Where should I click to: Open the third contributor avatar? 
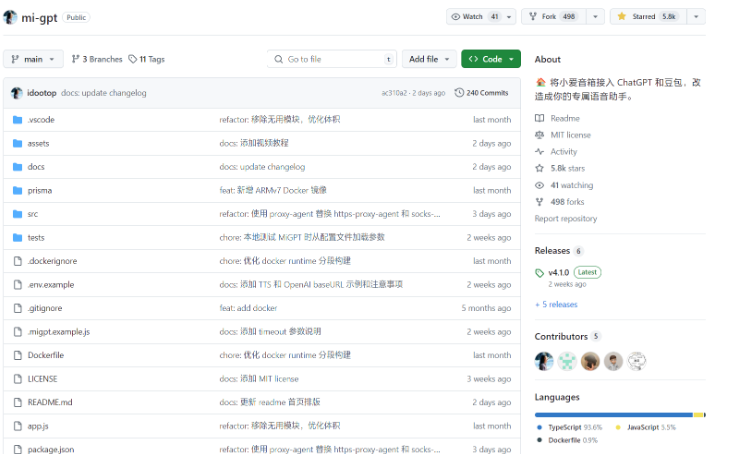point(590,361)
